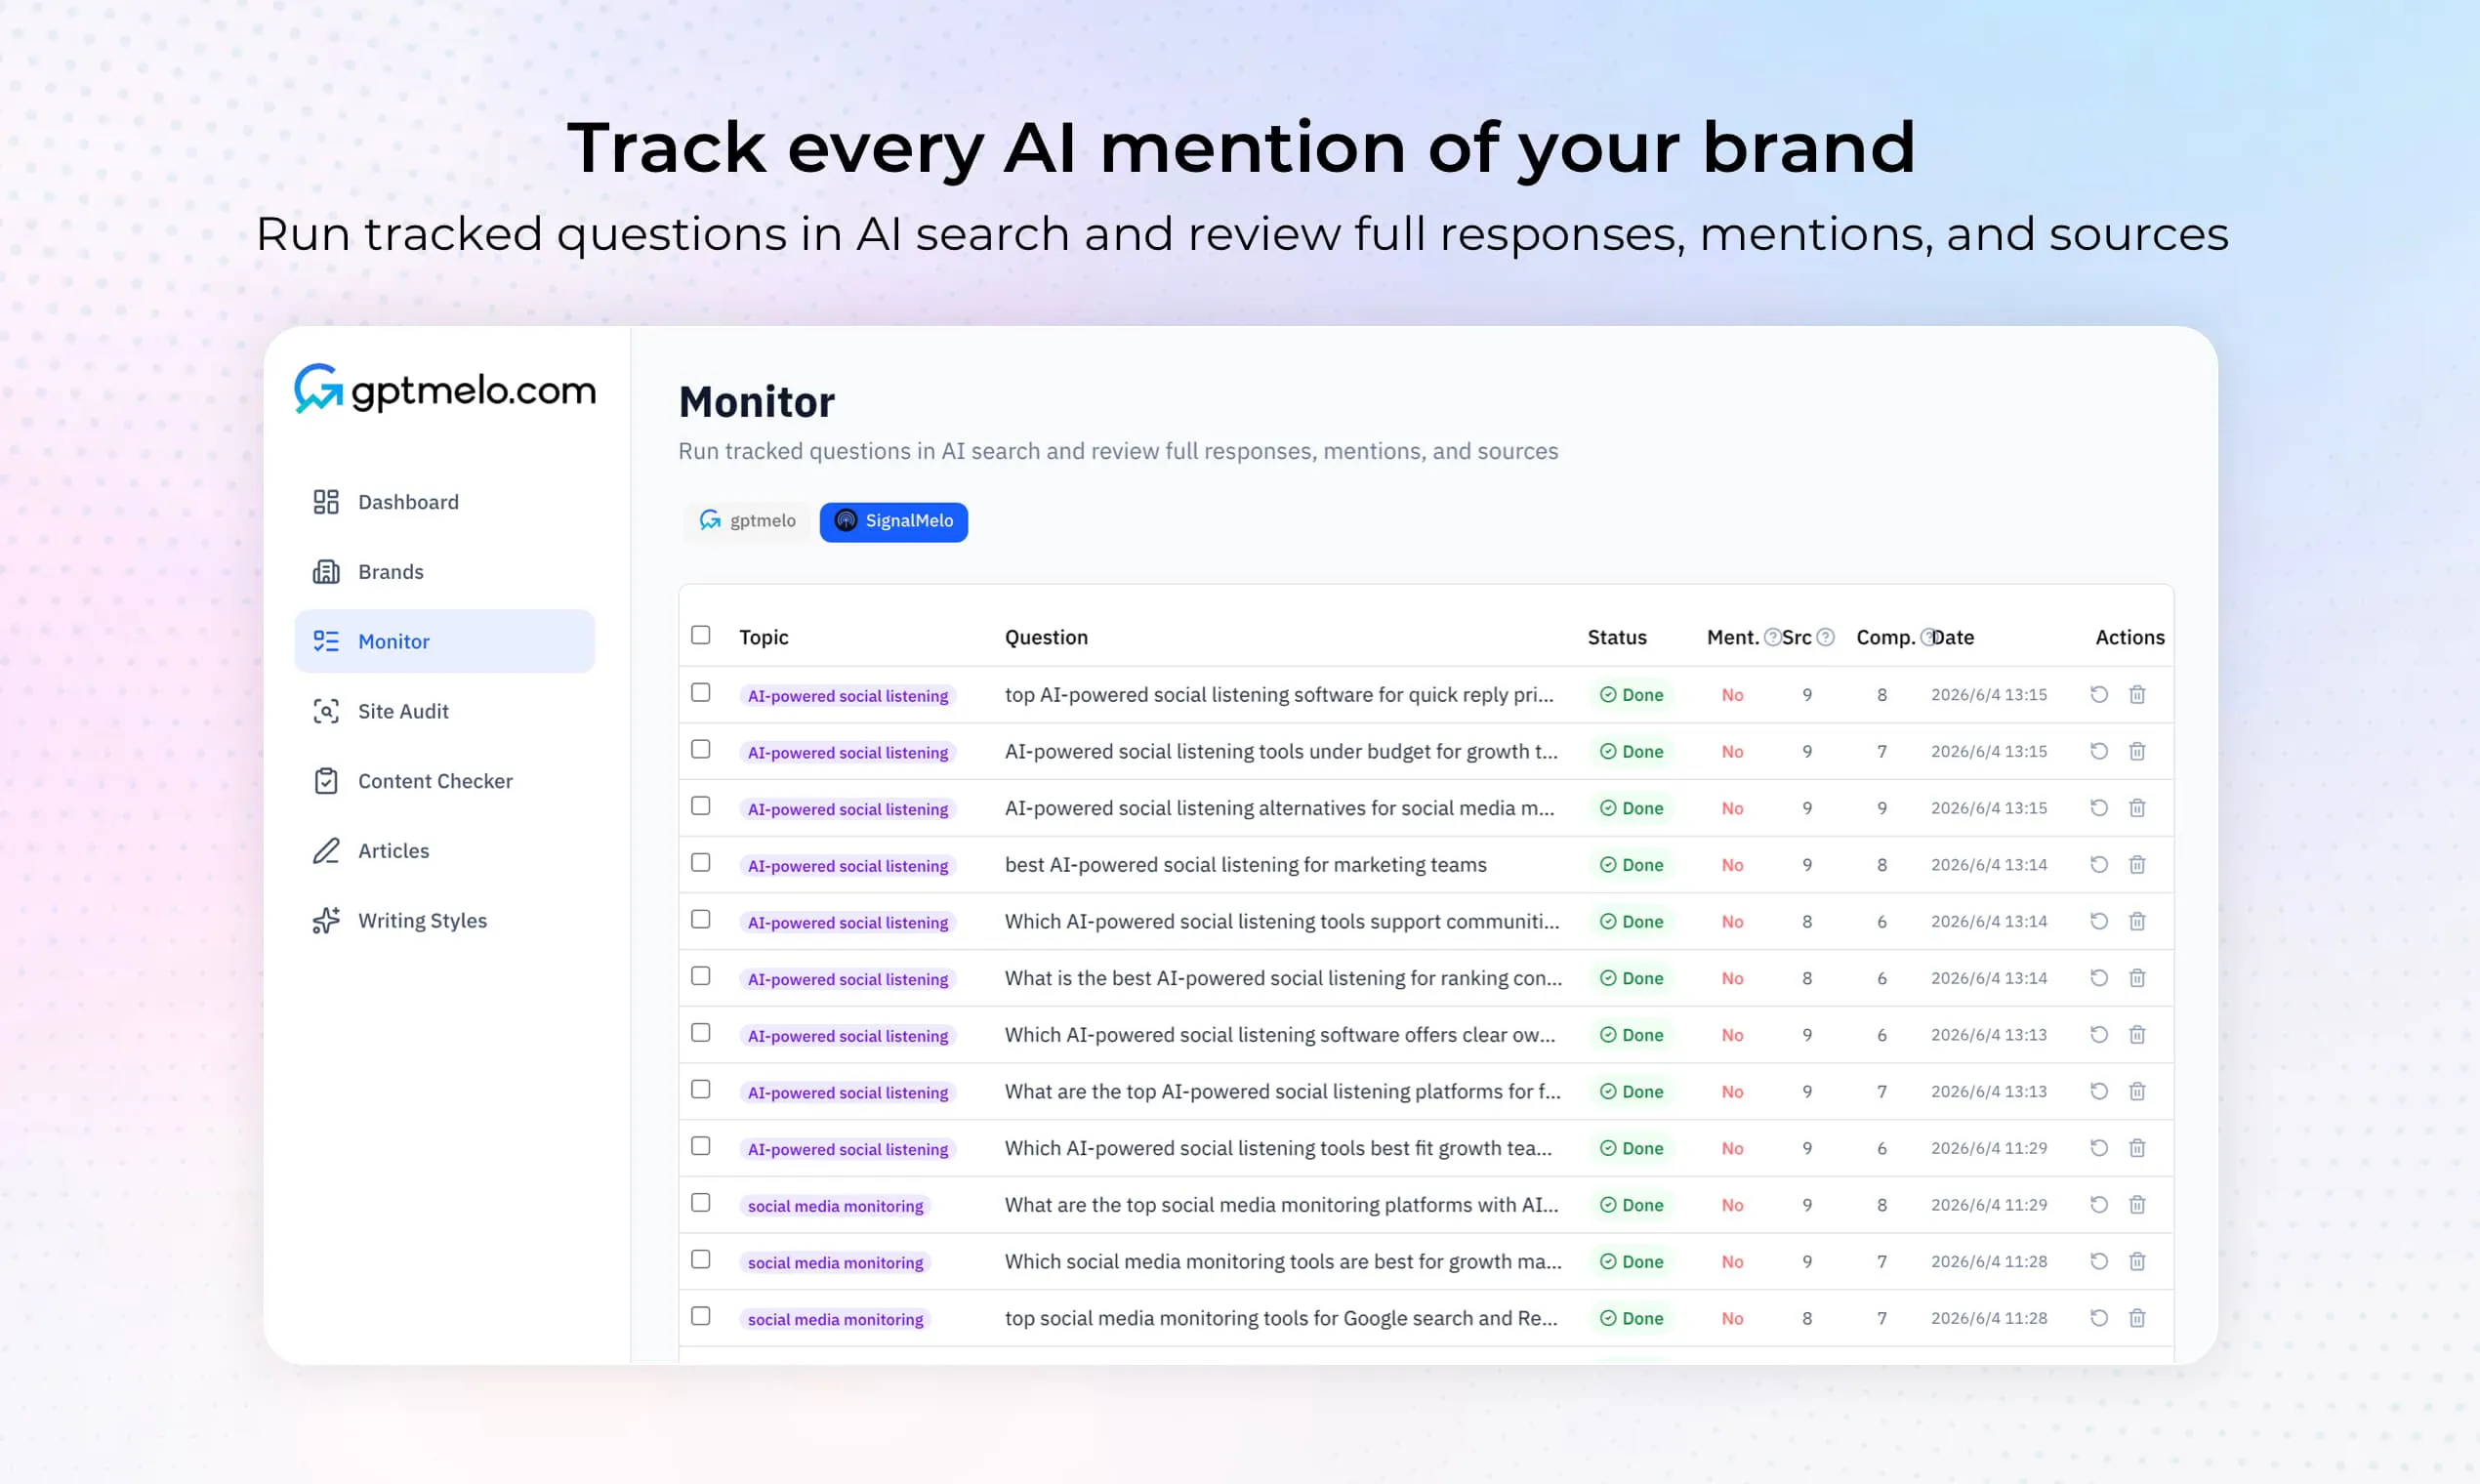
Task: Select the Monitor sidebar item
Action: coord(444,641)
